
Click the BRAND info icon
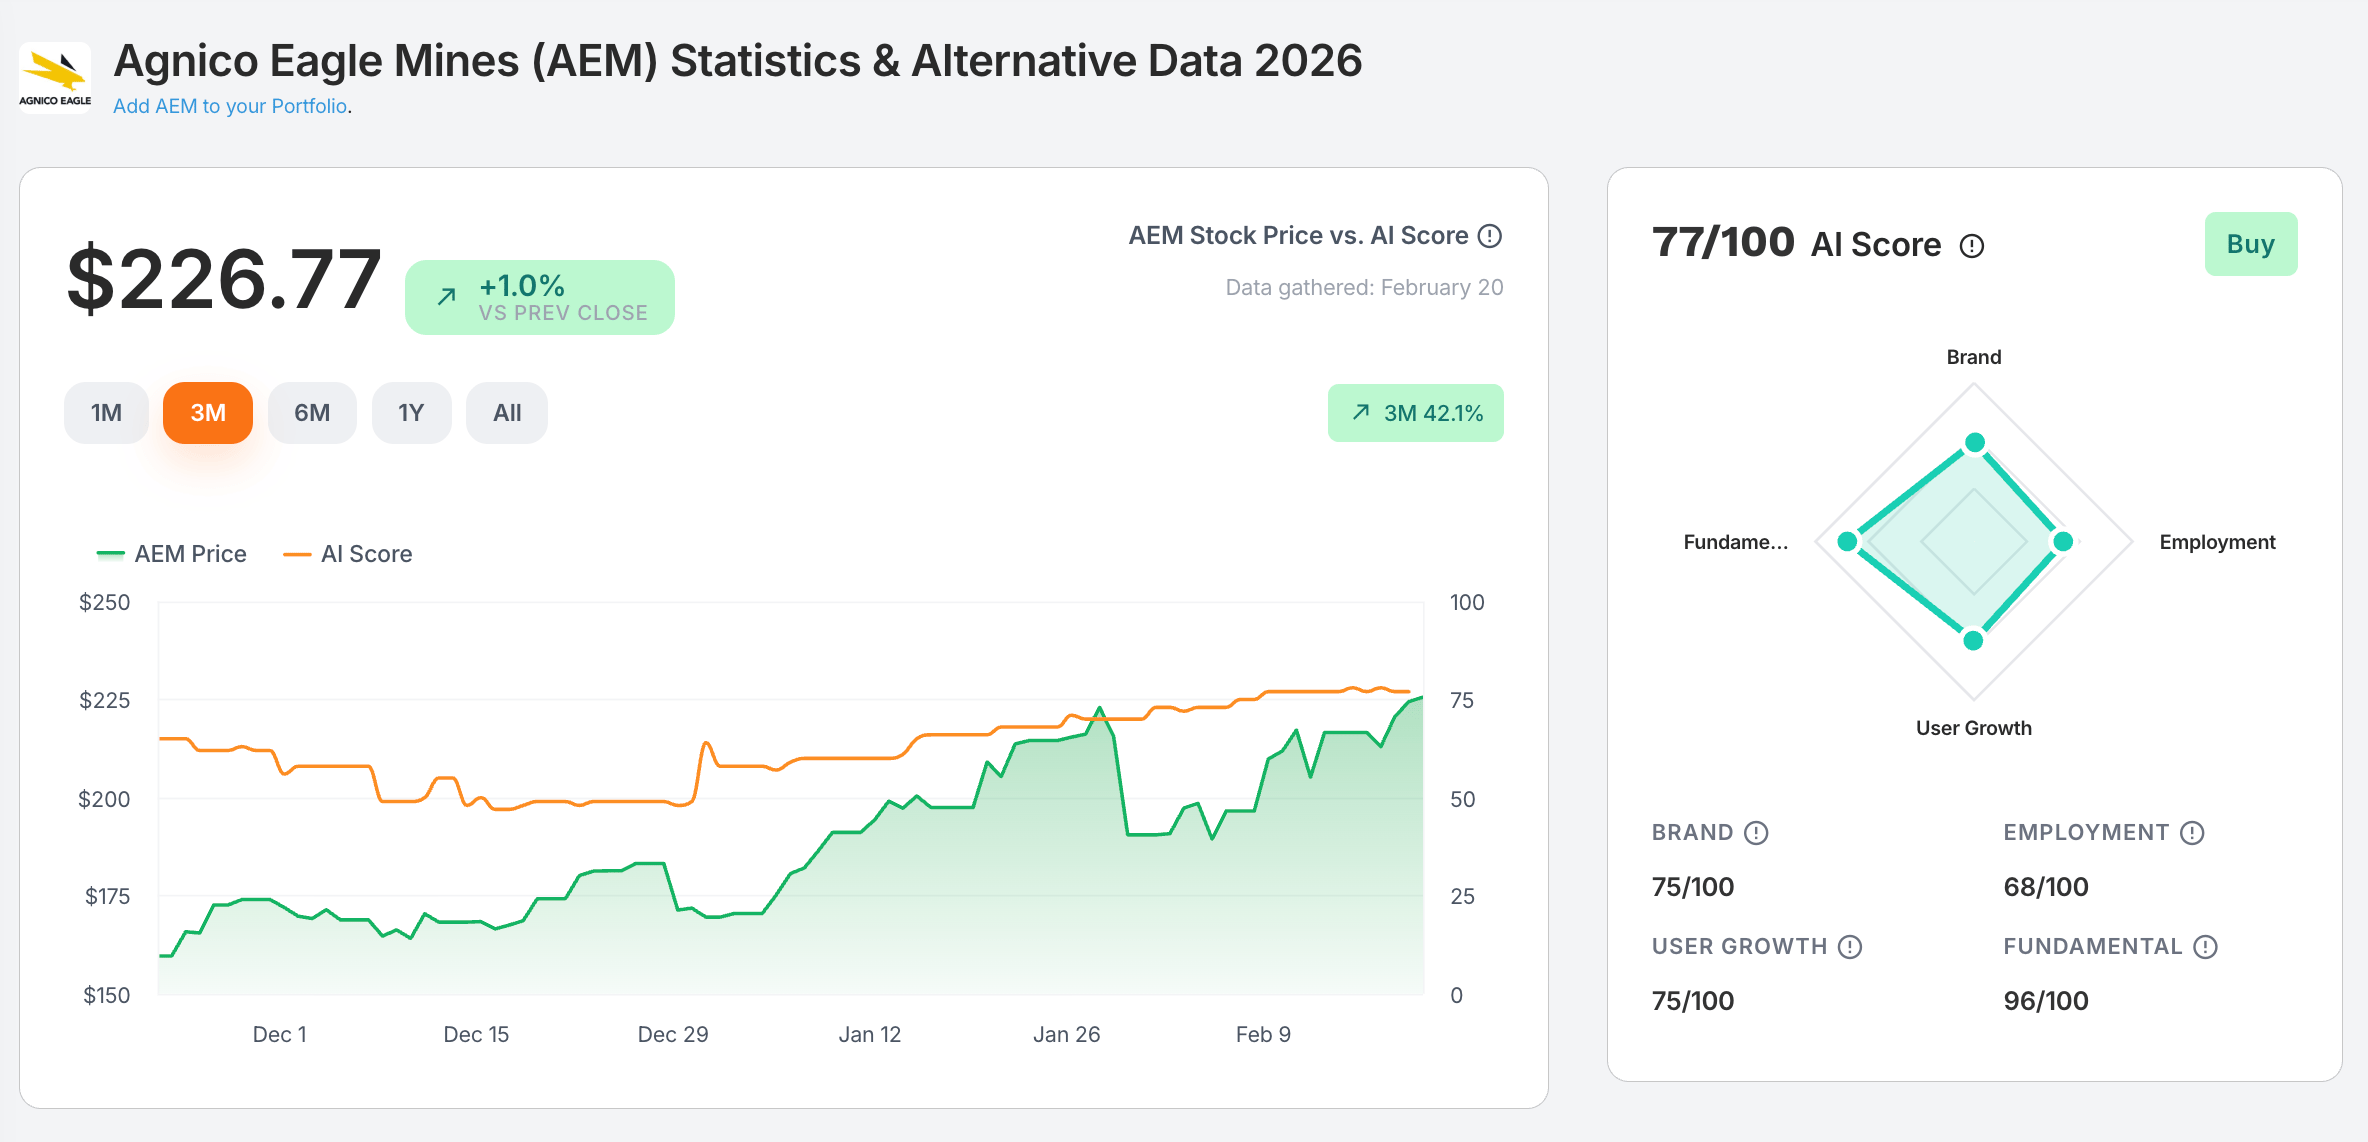1756,833
